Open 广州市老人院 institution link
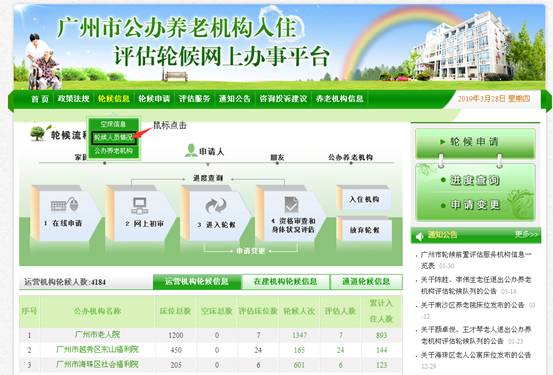The width and height of the screenshot is (553, 375). point(97,334)
